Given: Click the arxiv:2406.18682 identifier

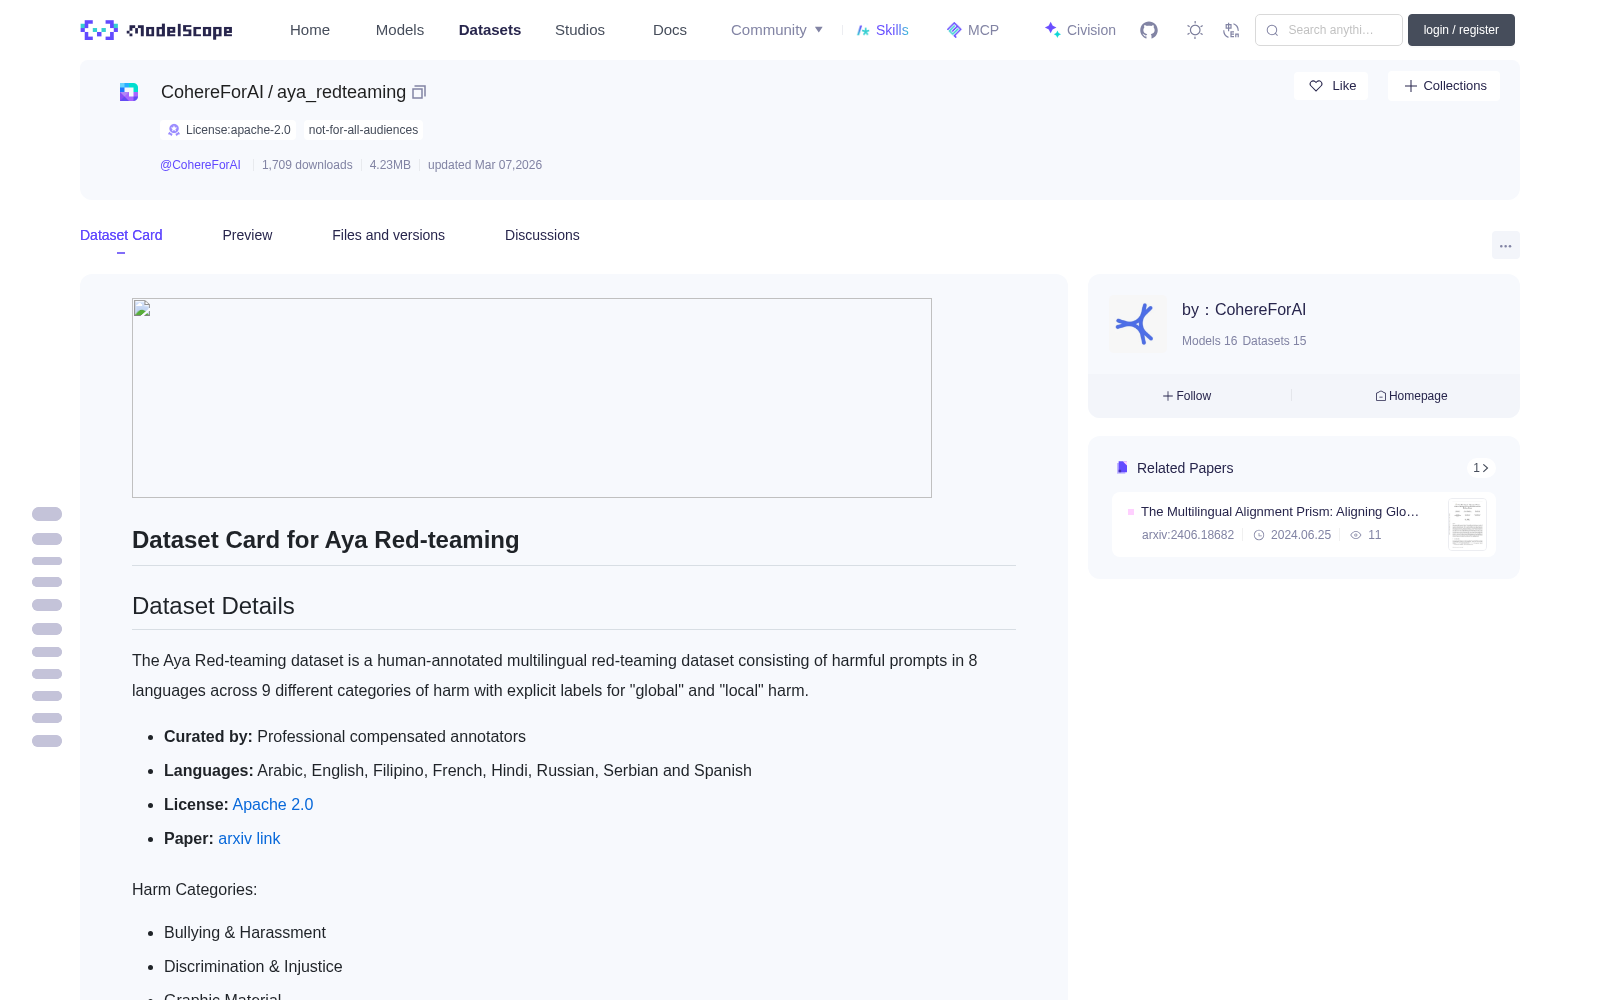Looking at the screenshot, I should click(1188, 535).
